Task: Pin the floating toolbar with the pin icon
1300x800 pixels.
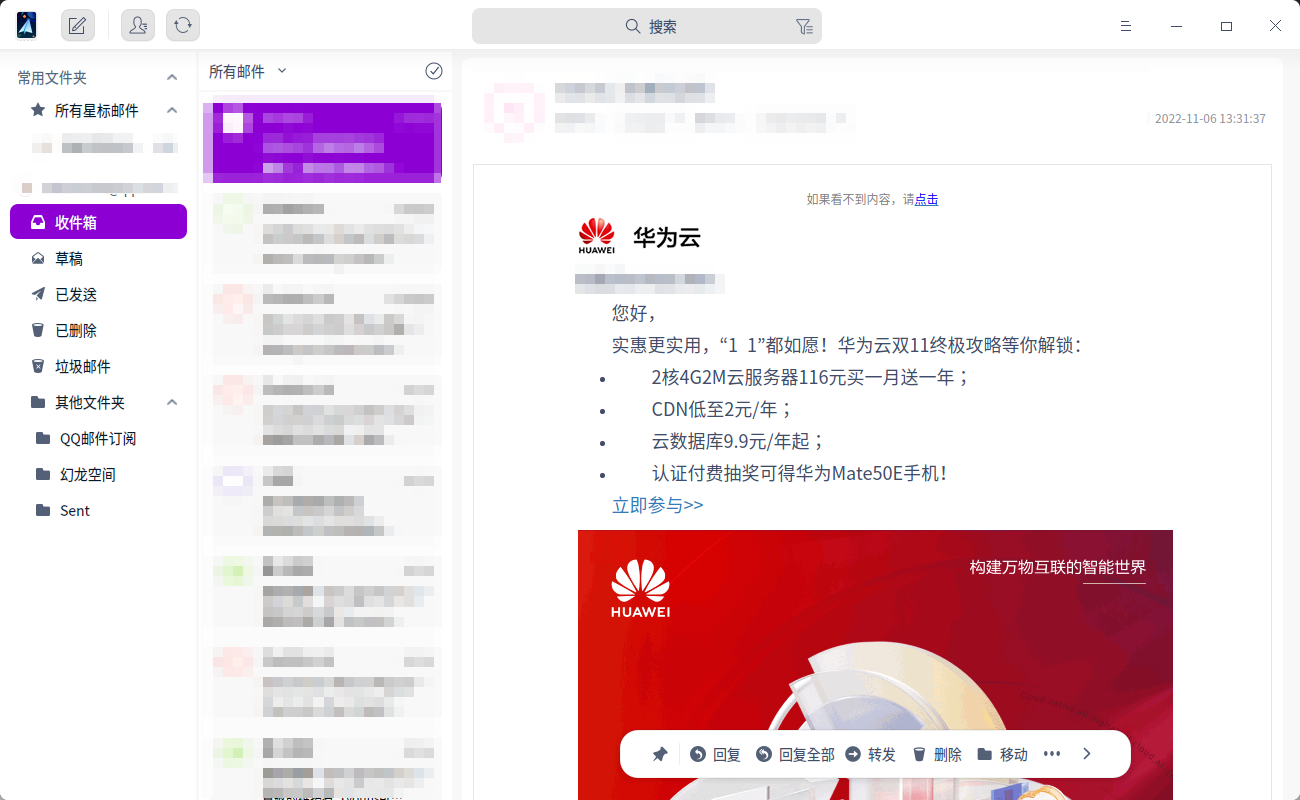Action: pos(660,754)
